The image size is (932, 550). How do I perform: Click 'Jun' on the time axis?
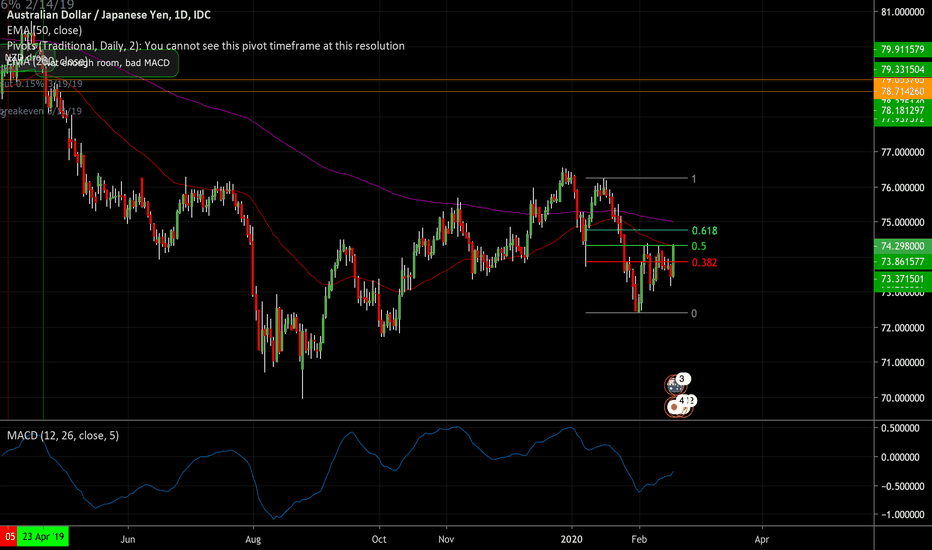tap(128, 539)
